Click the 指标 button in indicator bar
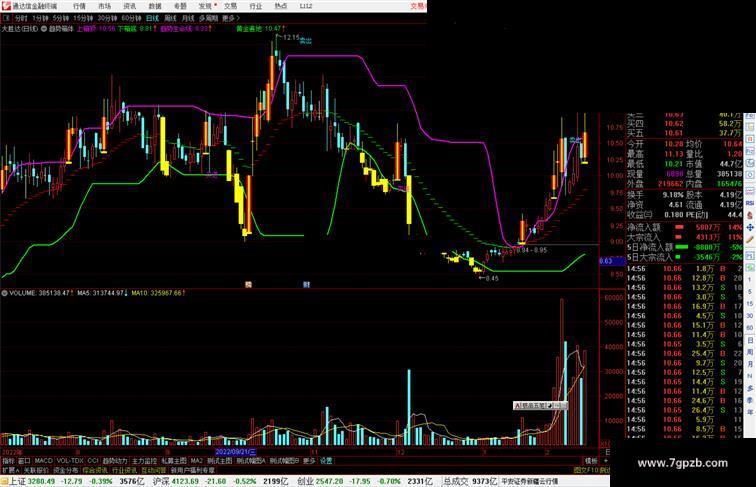 8,461
